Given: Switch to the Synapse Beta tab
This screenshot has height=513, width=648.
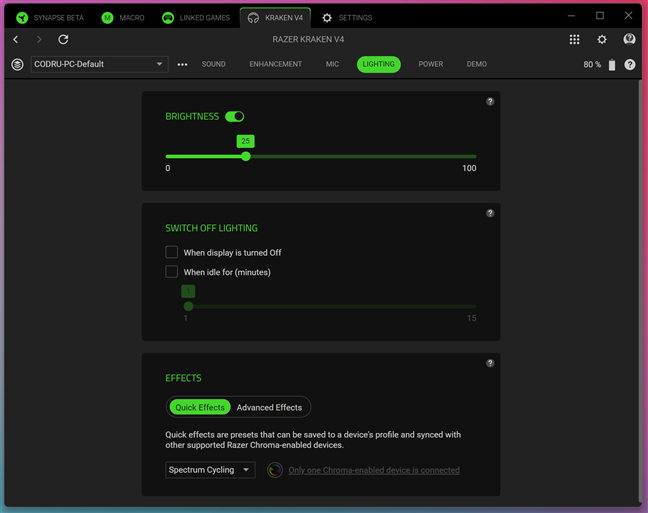Looking at the screenshot, I should 50,18.
